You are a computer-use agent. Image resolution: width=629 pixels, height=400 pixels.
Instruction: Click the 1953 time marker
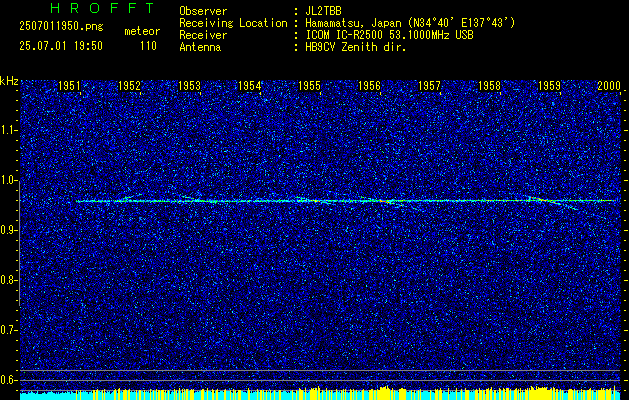click(x=189, y=85)
